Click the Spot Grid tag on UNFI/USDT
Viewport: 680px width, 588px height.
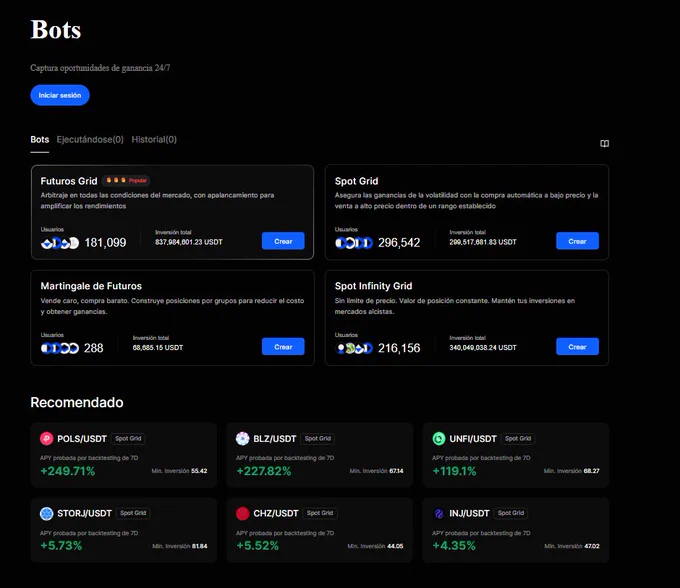pyautogui.click(x=518, y=439)
